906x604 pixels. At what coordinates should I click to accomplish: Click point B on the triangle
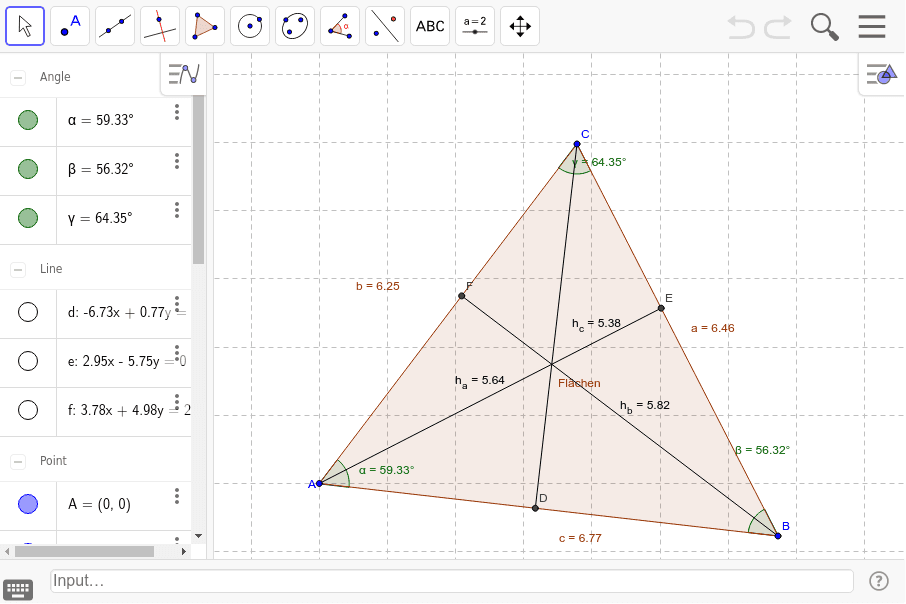[778, 536]
